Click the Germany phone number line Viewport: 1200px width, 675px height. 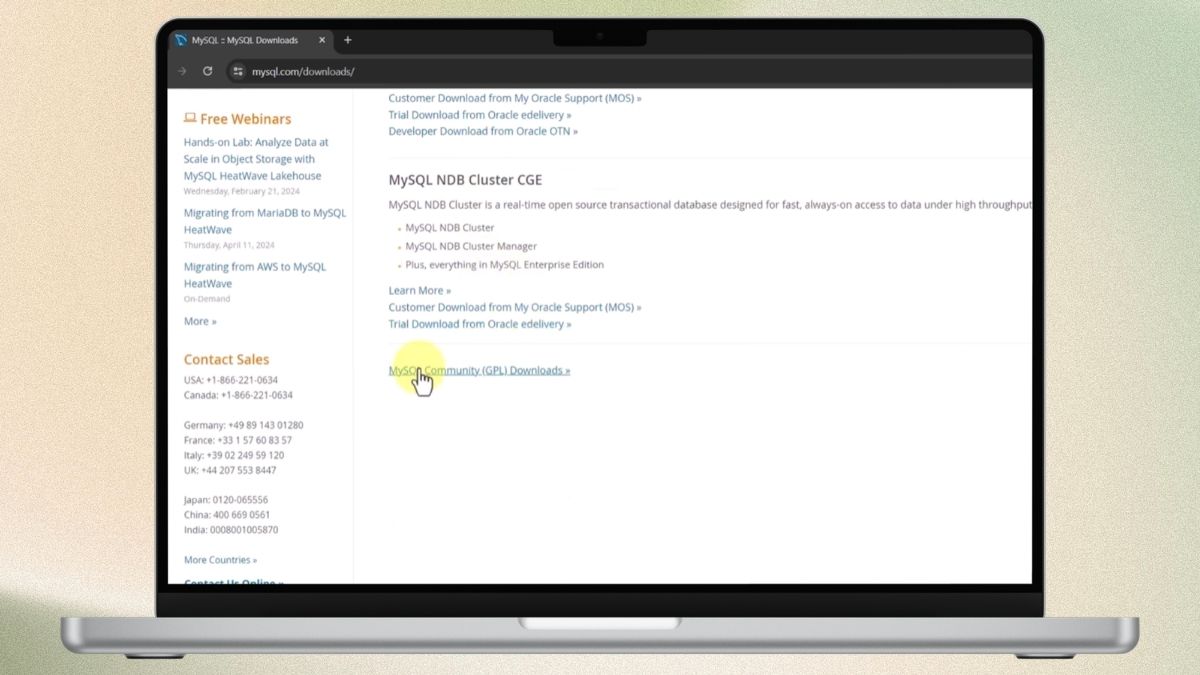pyautogui.click(x=244, y=425)
